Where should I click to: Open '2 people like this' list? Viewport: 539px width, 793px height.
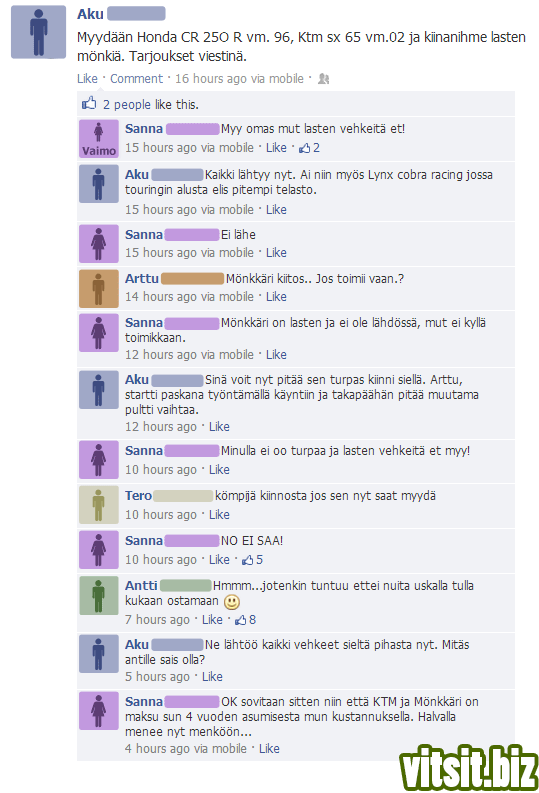151,105
